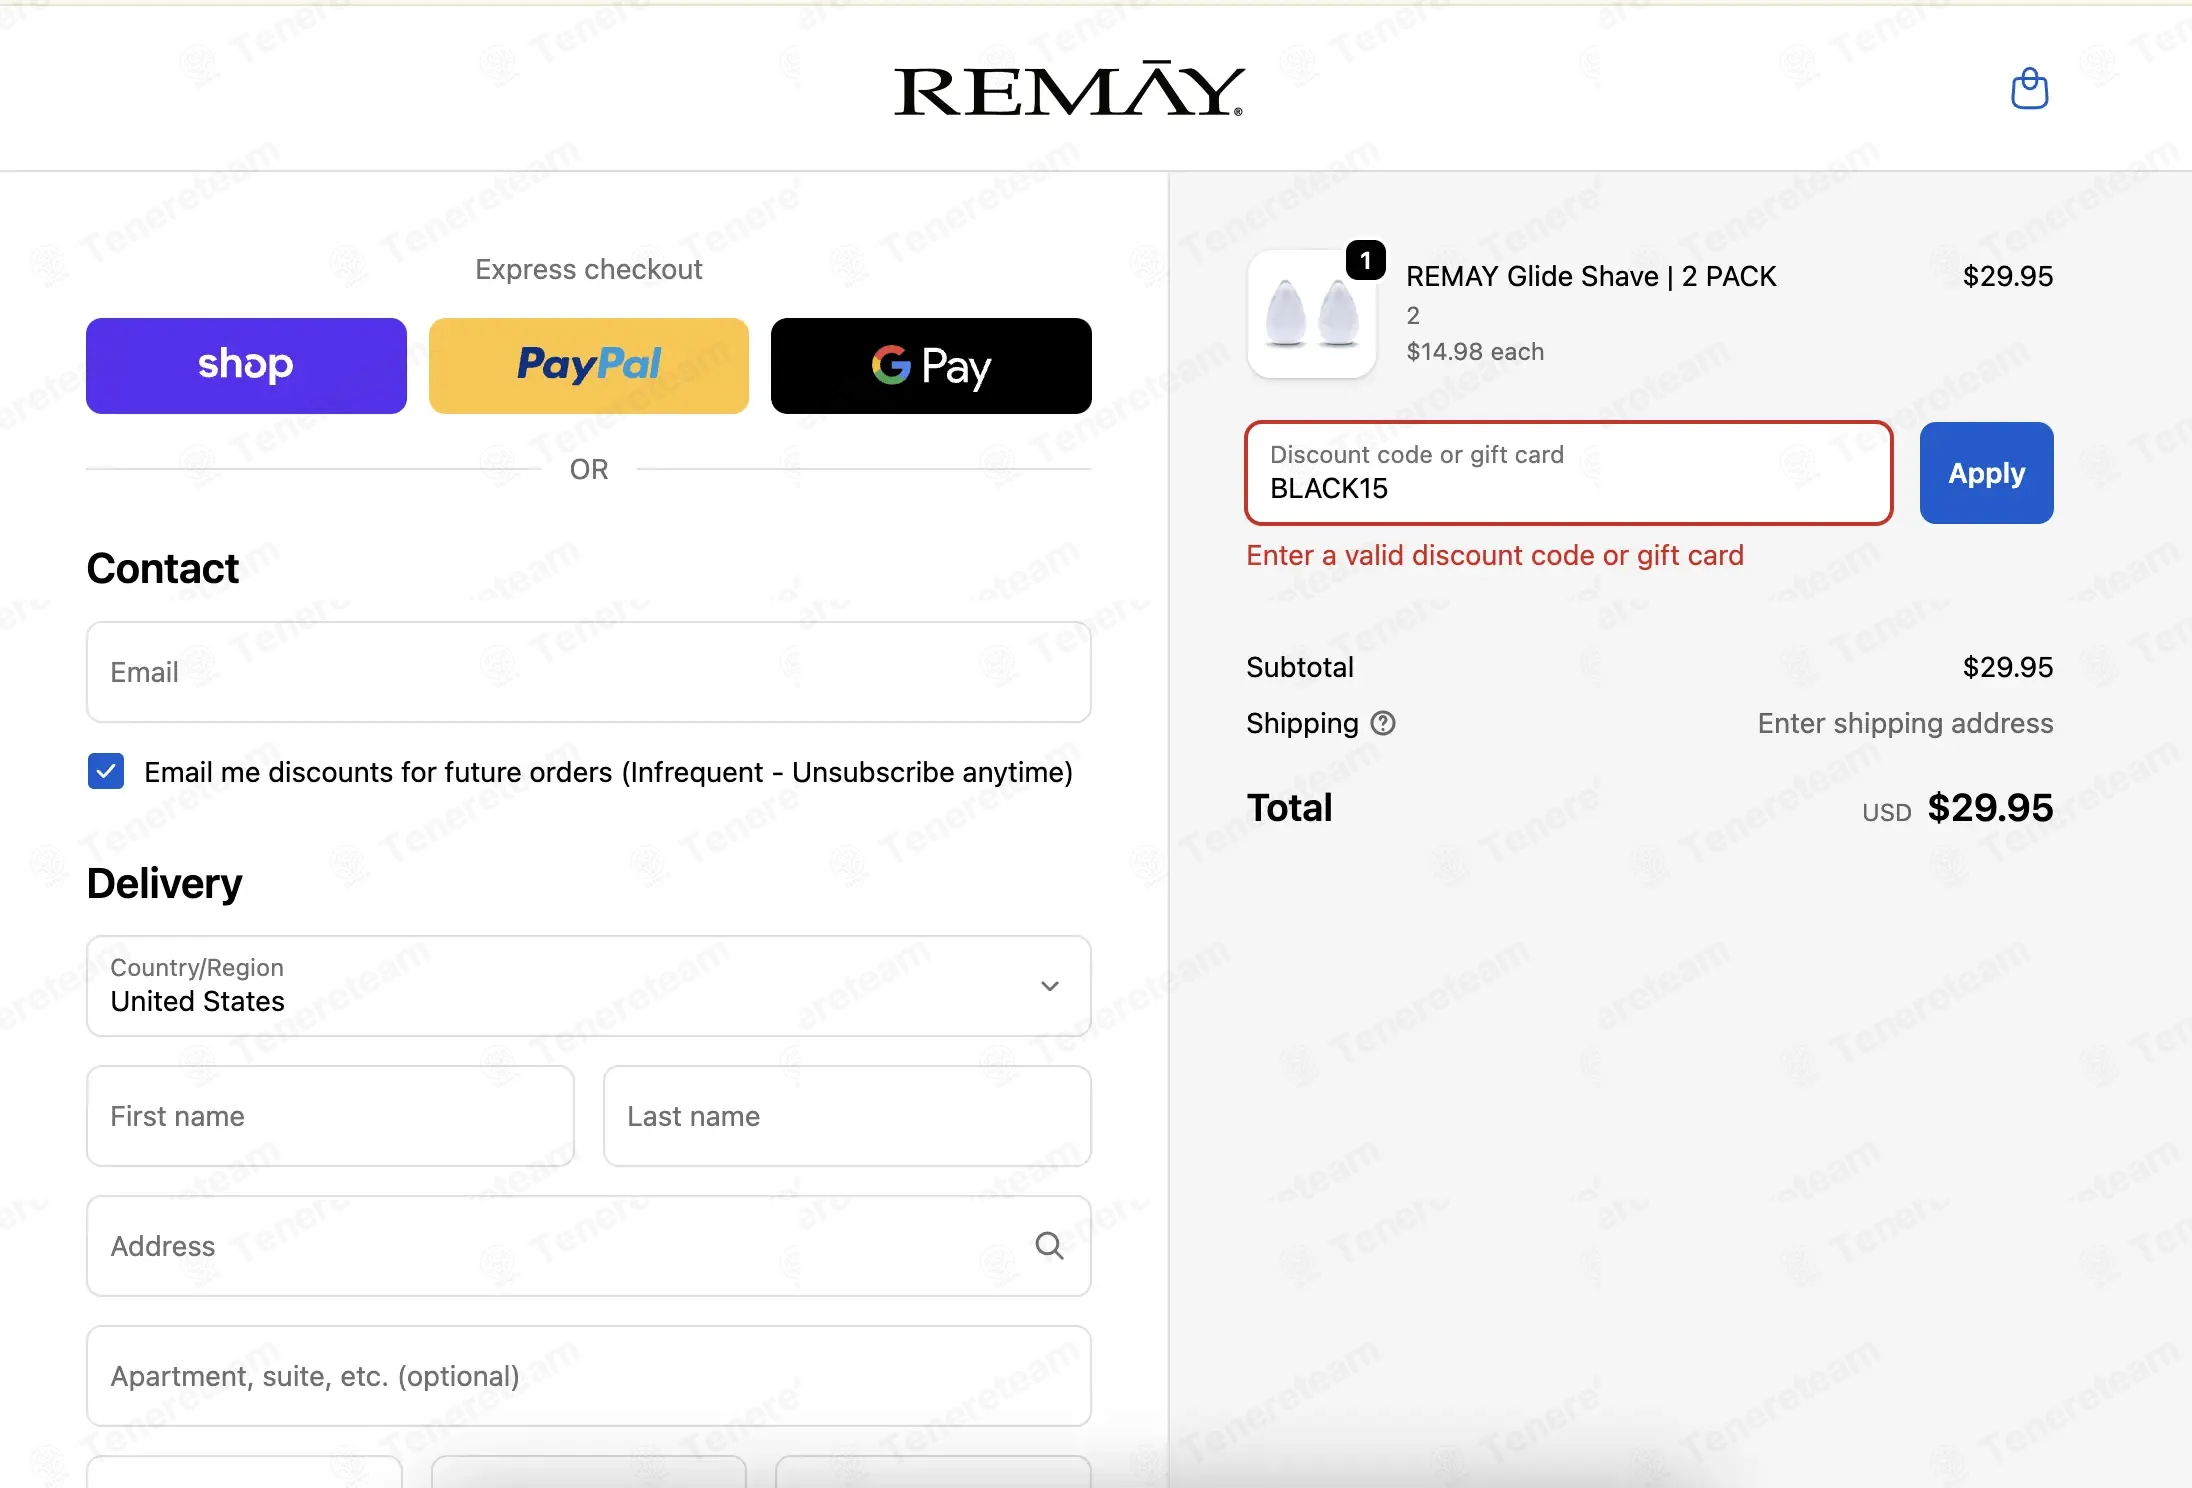Click the discount code field containing BLACK15

coord(1568,473)
